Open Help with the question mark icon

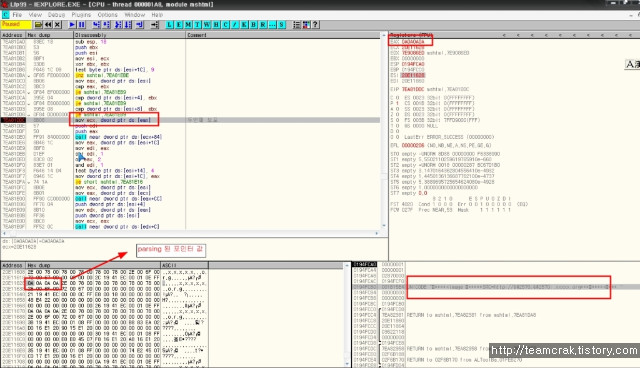[x=315, y=25]
